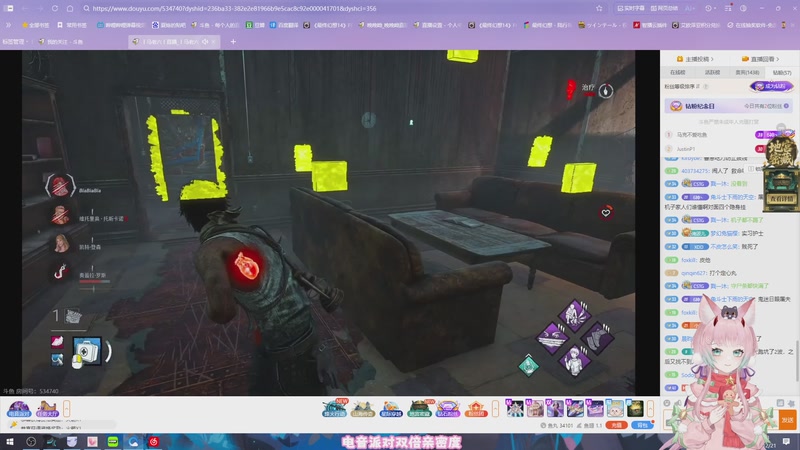The image size is (800, 450).
Task: Open the 钻粉纪念日 anniversary banner
Action: click(729, 106)
